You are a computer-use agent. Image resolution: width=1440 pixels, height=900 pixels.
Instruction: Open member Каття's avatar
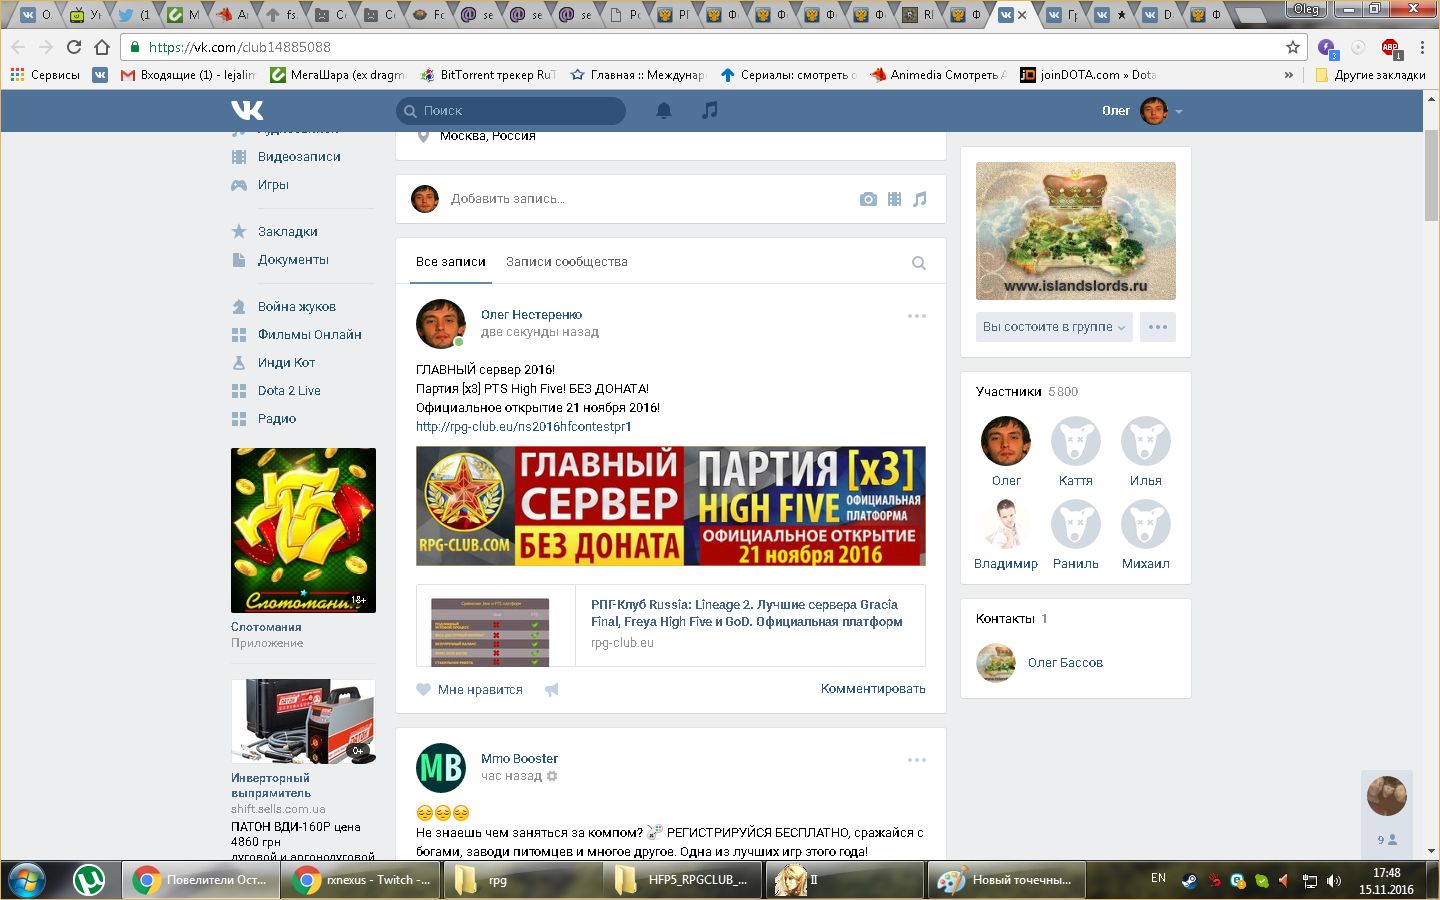[1076, 441]
